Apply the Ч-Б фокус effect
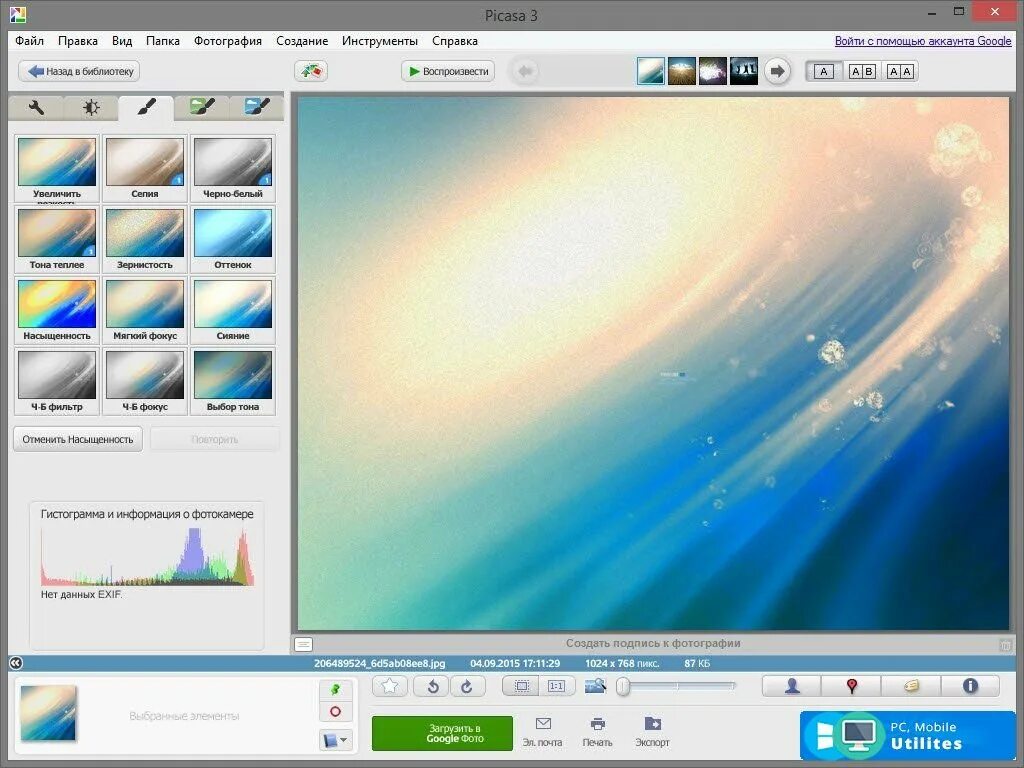The height and width of the screenshot is (768, 1024). [x=145, y=382]
